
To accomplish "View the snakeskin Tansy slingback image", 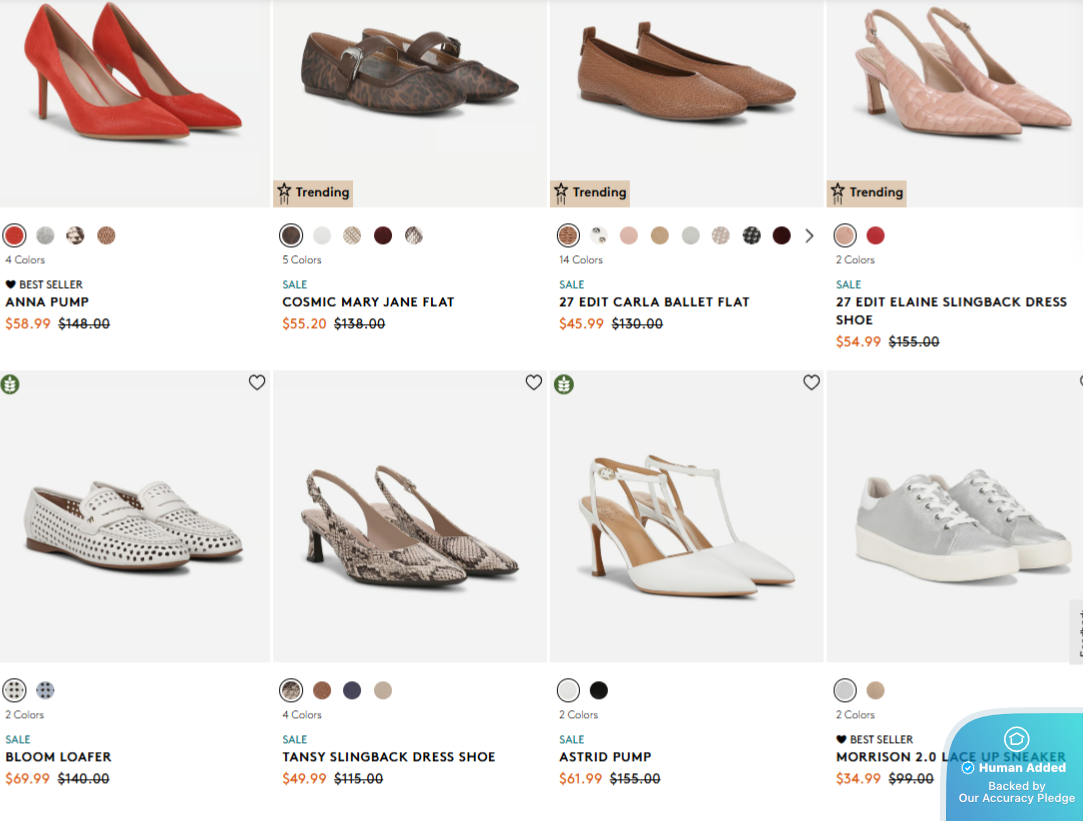I will pos(410,516).
